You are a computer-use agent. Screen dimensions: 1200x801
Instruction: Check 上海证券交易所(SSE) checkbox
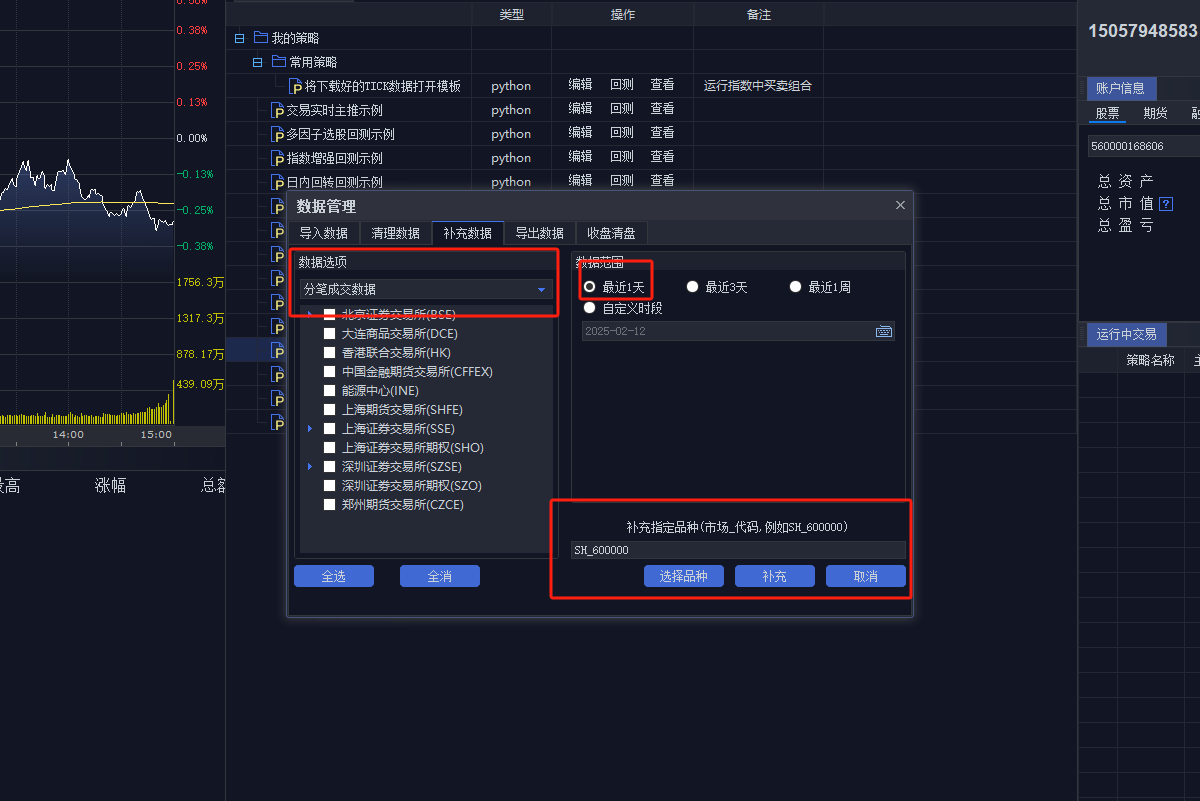pos(329,428)
